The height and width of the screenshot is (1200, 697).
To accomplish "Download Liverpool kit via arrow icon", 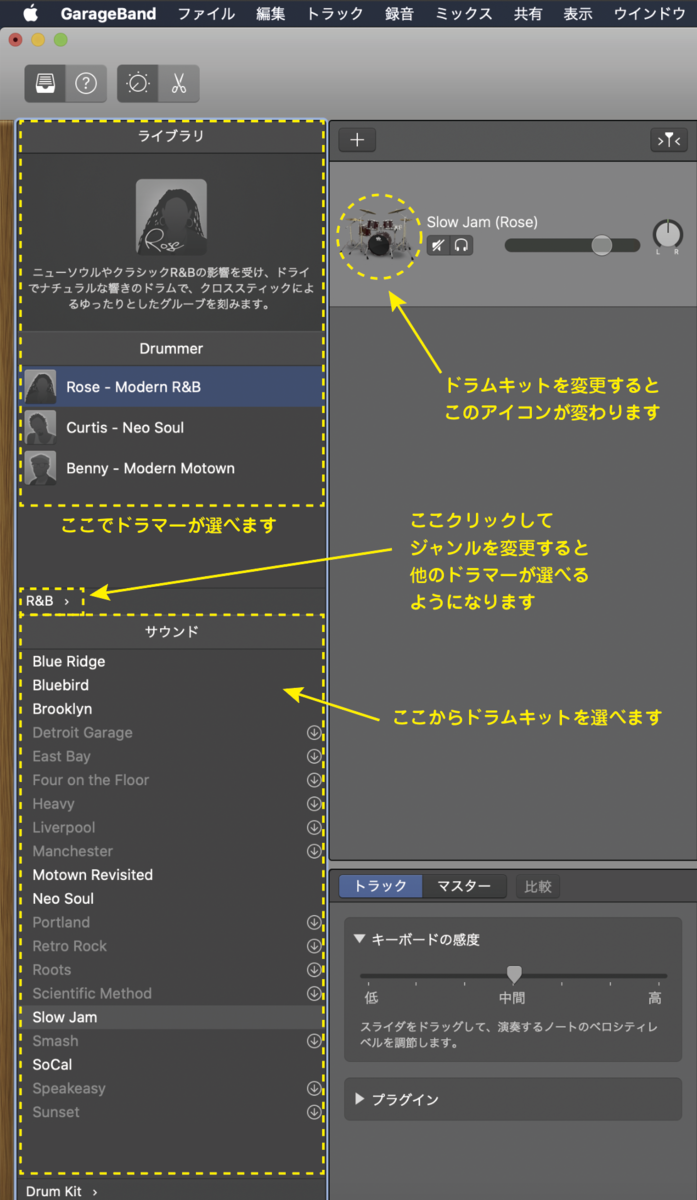I will [x=314, y=828].
